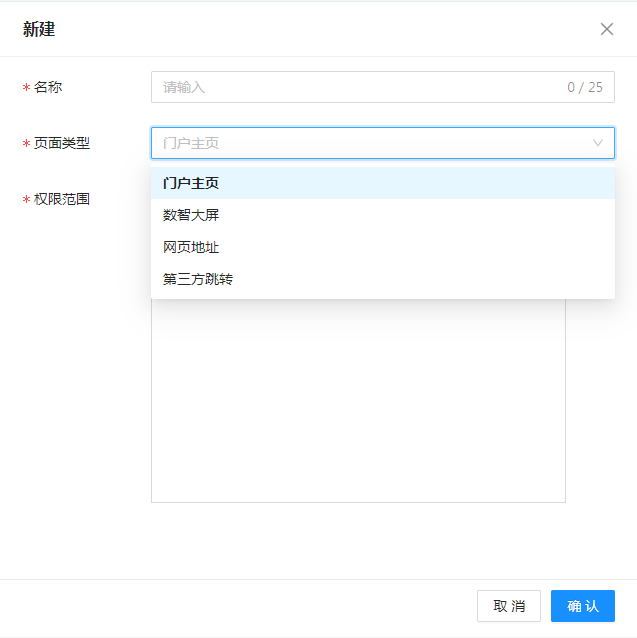The image size is (637, 638).
Task: Click the required asterisk next to 页面类型
Action: [26, 144]
